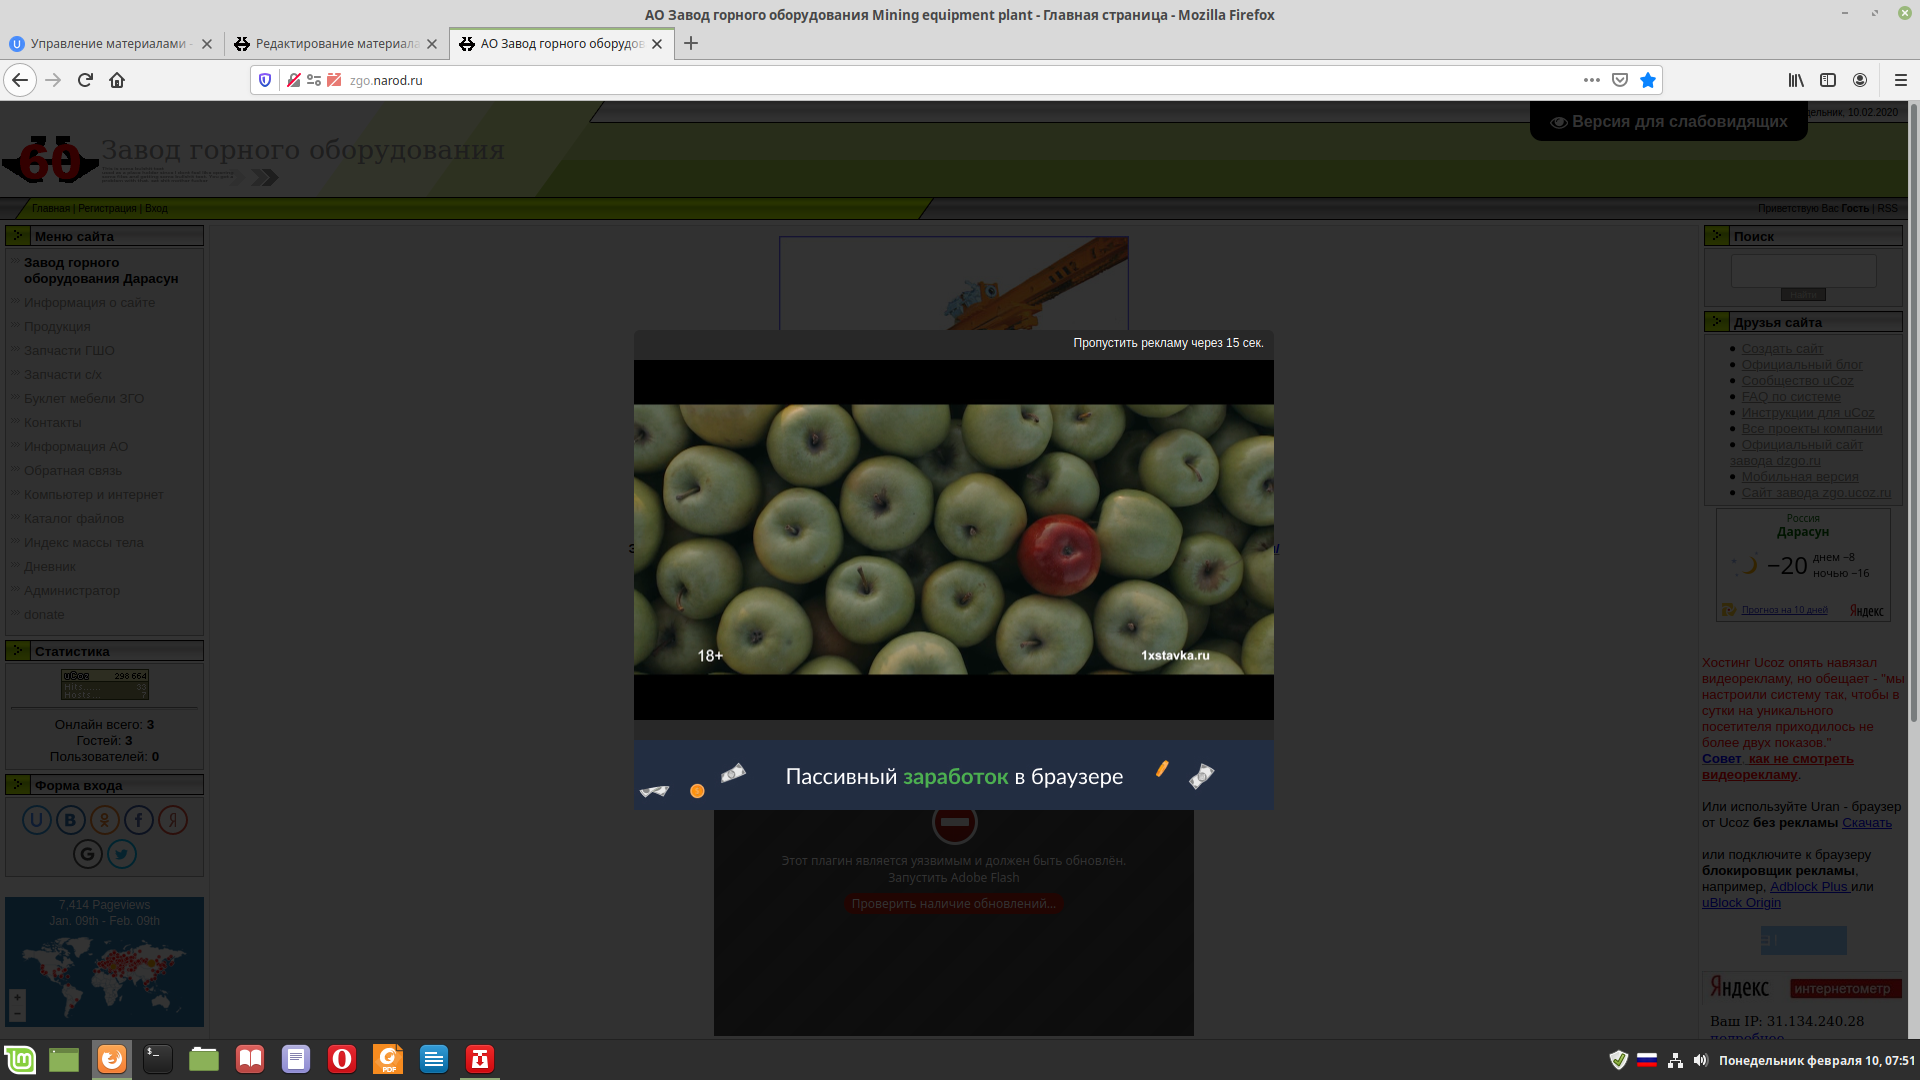Image resolution: width=1920 pixels, height=1080 pixels.
Task: Click in the URL address bar
Action: click(x=900, y=80)
